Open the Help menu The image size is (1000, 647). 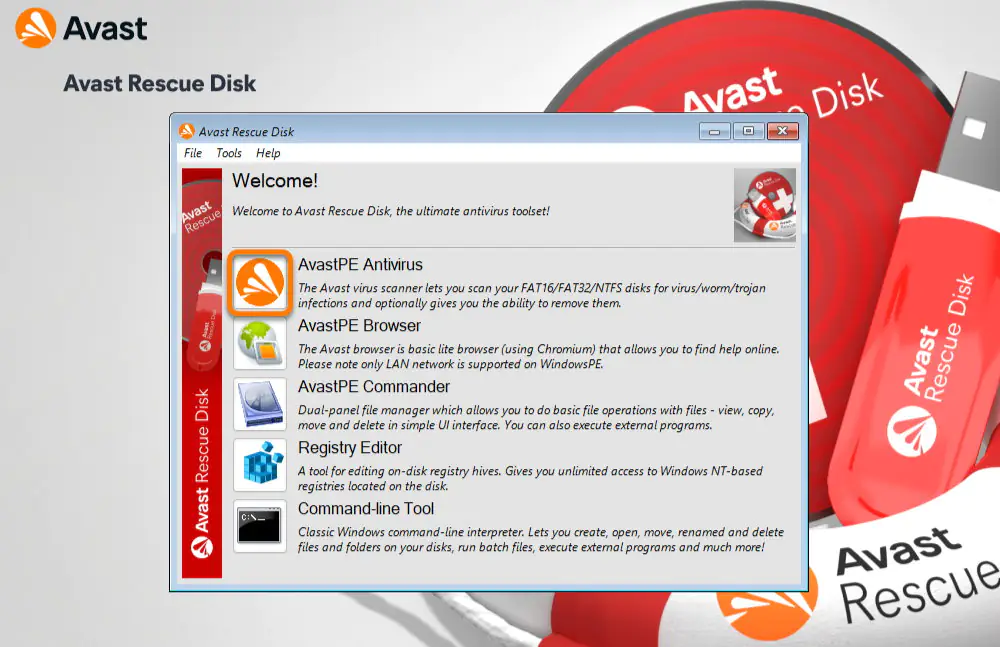click(268, 153)
